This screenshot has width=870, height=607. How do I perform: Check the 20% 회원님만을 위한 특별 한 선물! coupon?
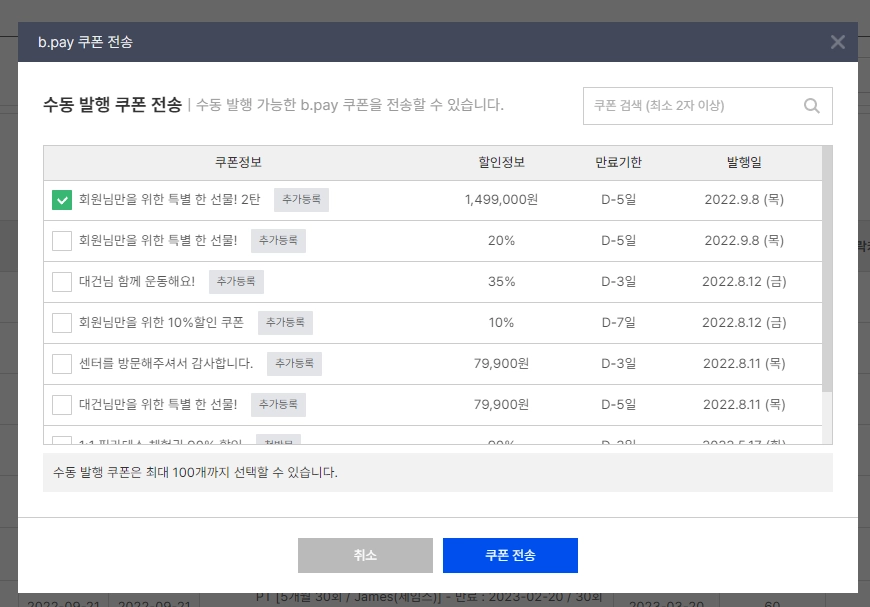pos(62,241)
